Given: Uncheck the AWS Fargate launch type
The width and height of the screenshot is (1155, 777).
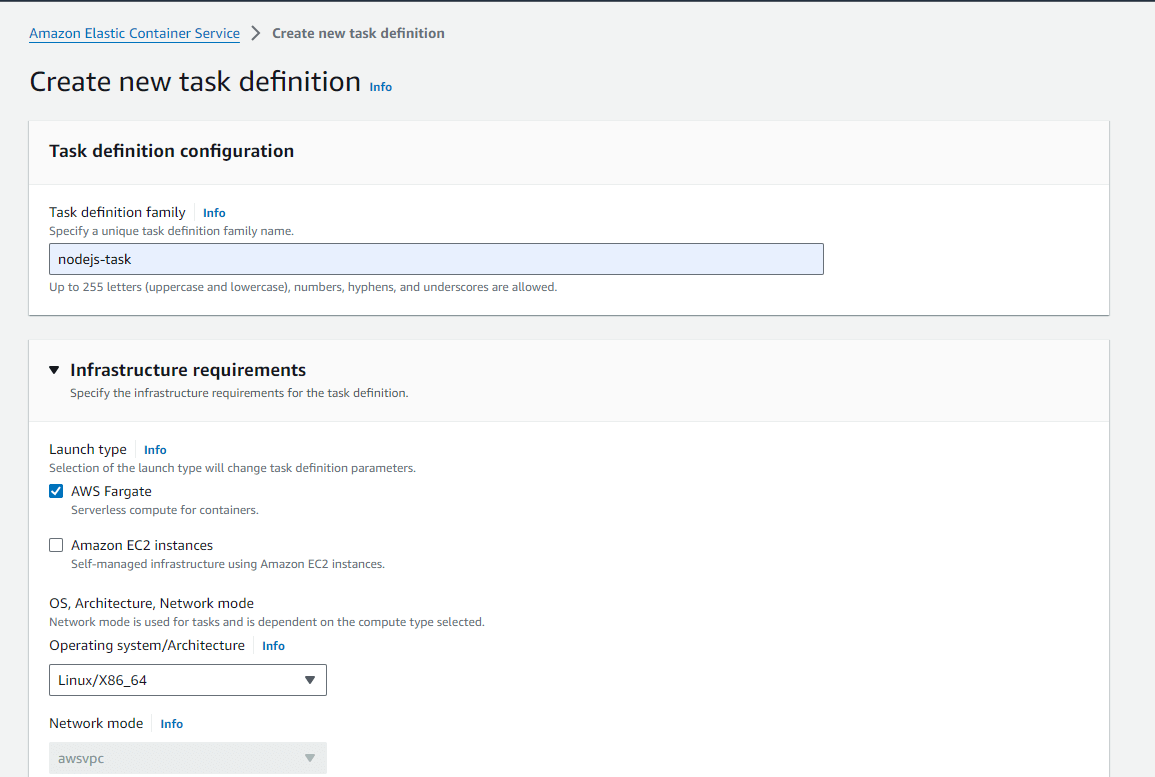Looking at the screenshot, I should (x=56, y=491).
